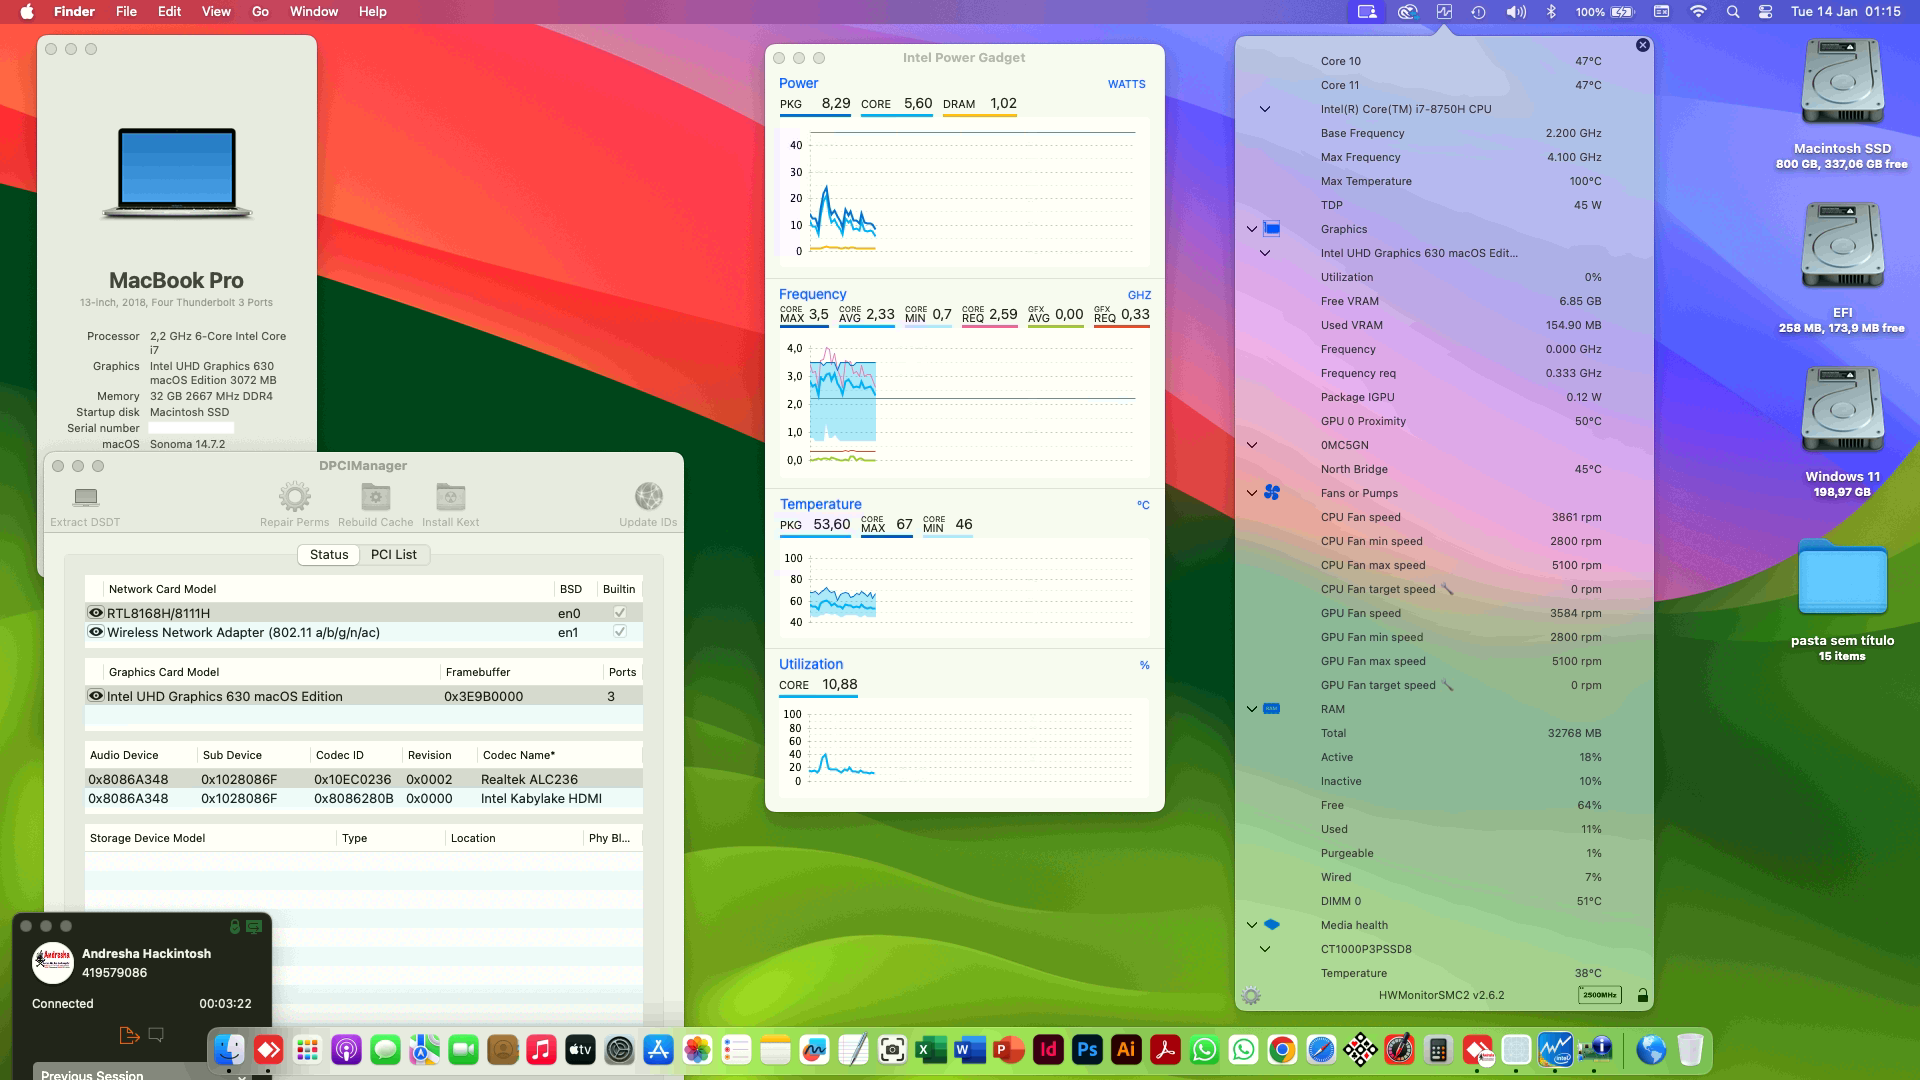Open the Intel Power Gadget icon in menu bar
Image resolution: width=1920 pixels, height=1080 pixels.
(x=1442, y=12)
